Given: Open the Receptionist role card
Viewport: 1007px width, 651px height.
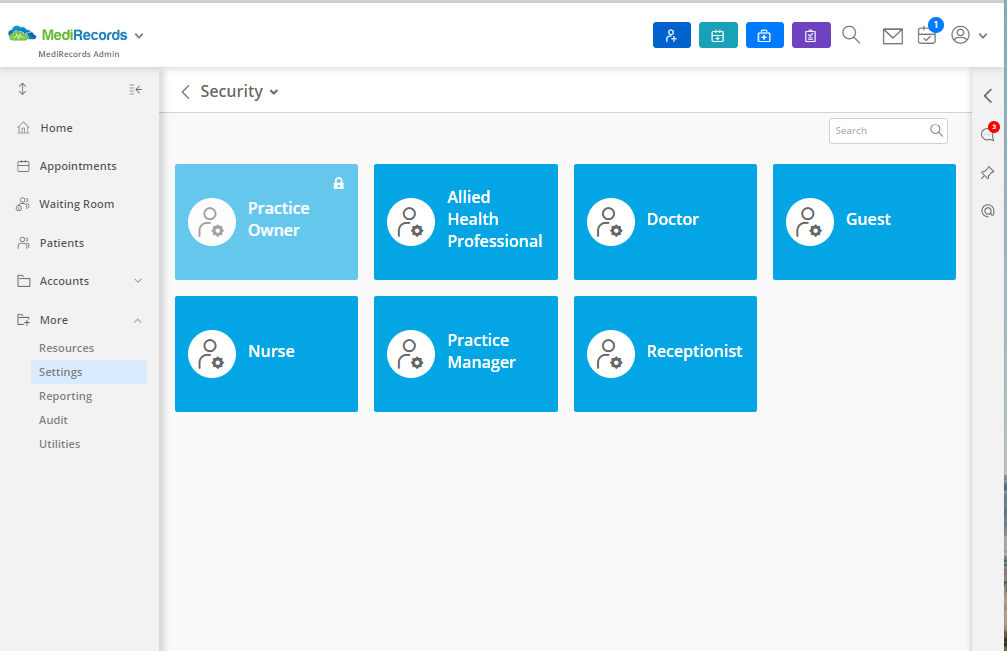Looking at the screenshot, I should click(665, 354).
